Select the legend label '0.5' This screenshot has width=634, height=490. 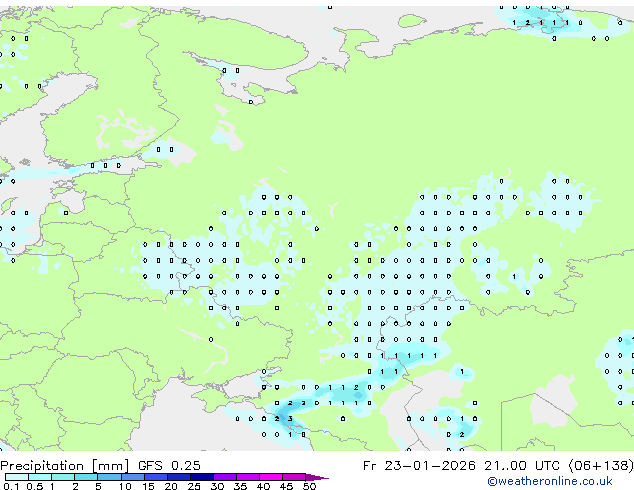pos(35,486)
